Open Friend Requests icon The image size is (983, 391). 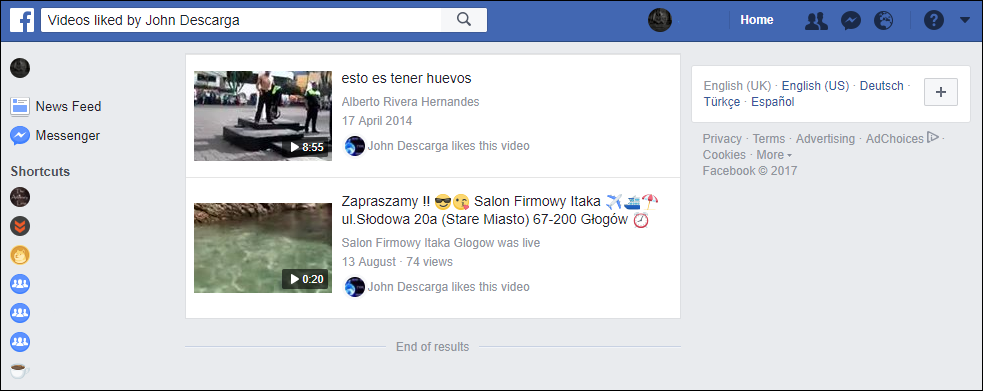coord(816,21)
